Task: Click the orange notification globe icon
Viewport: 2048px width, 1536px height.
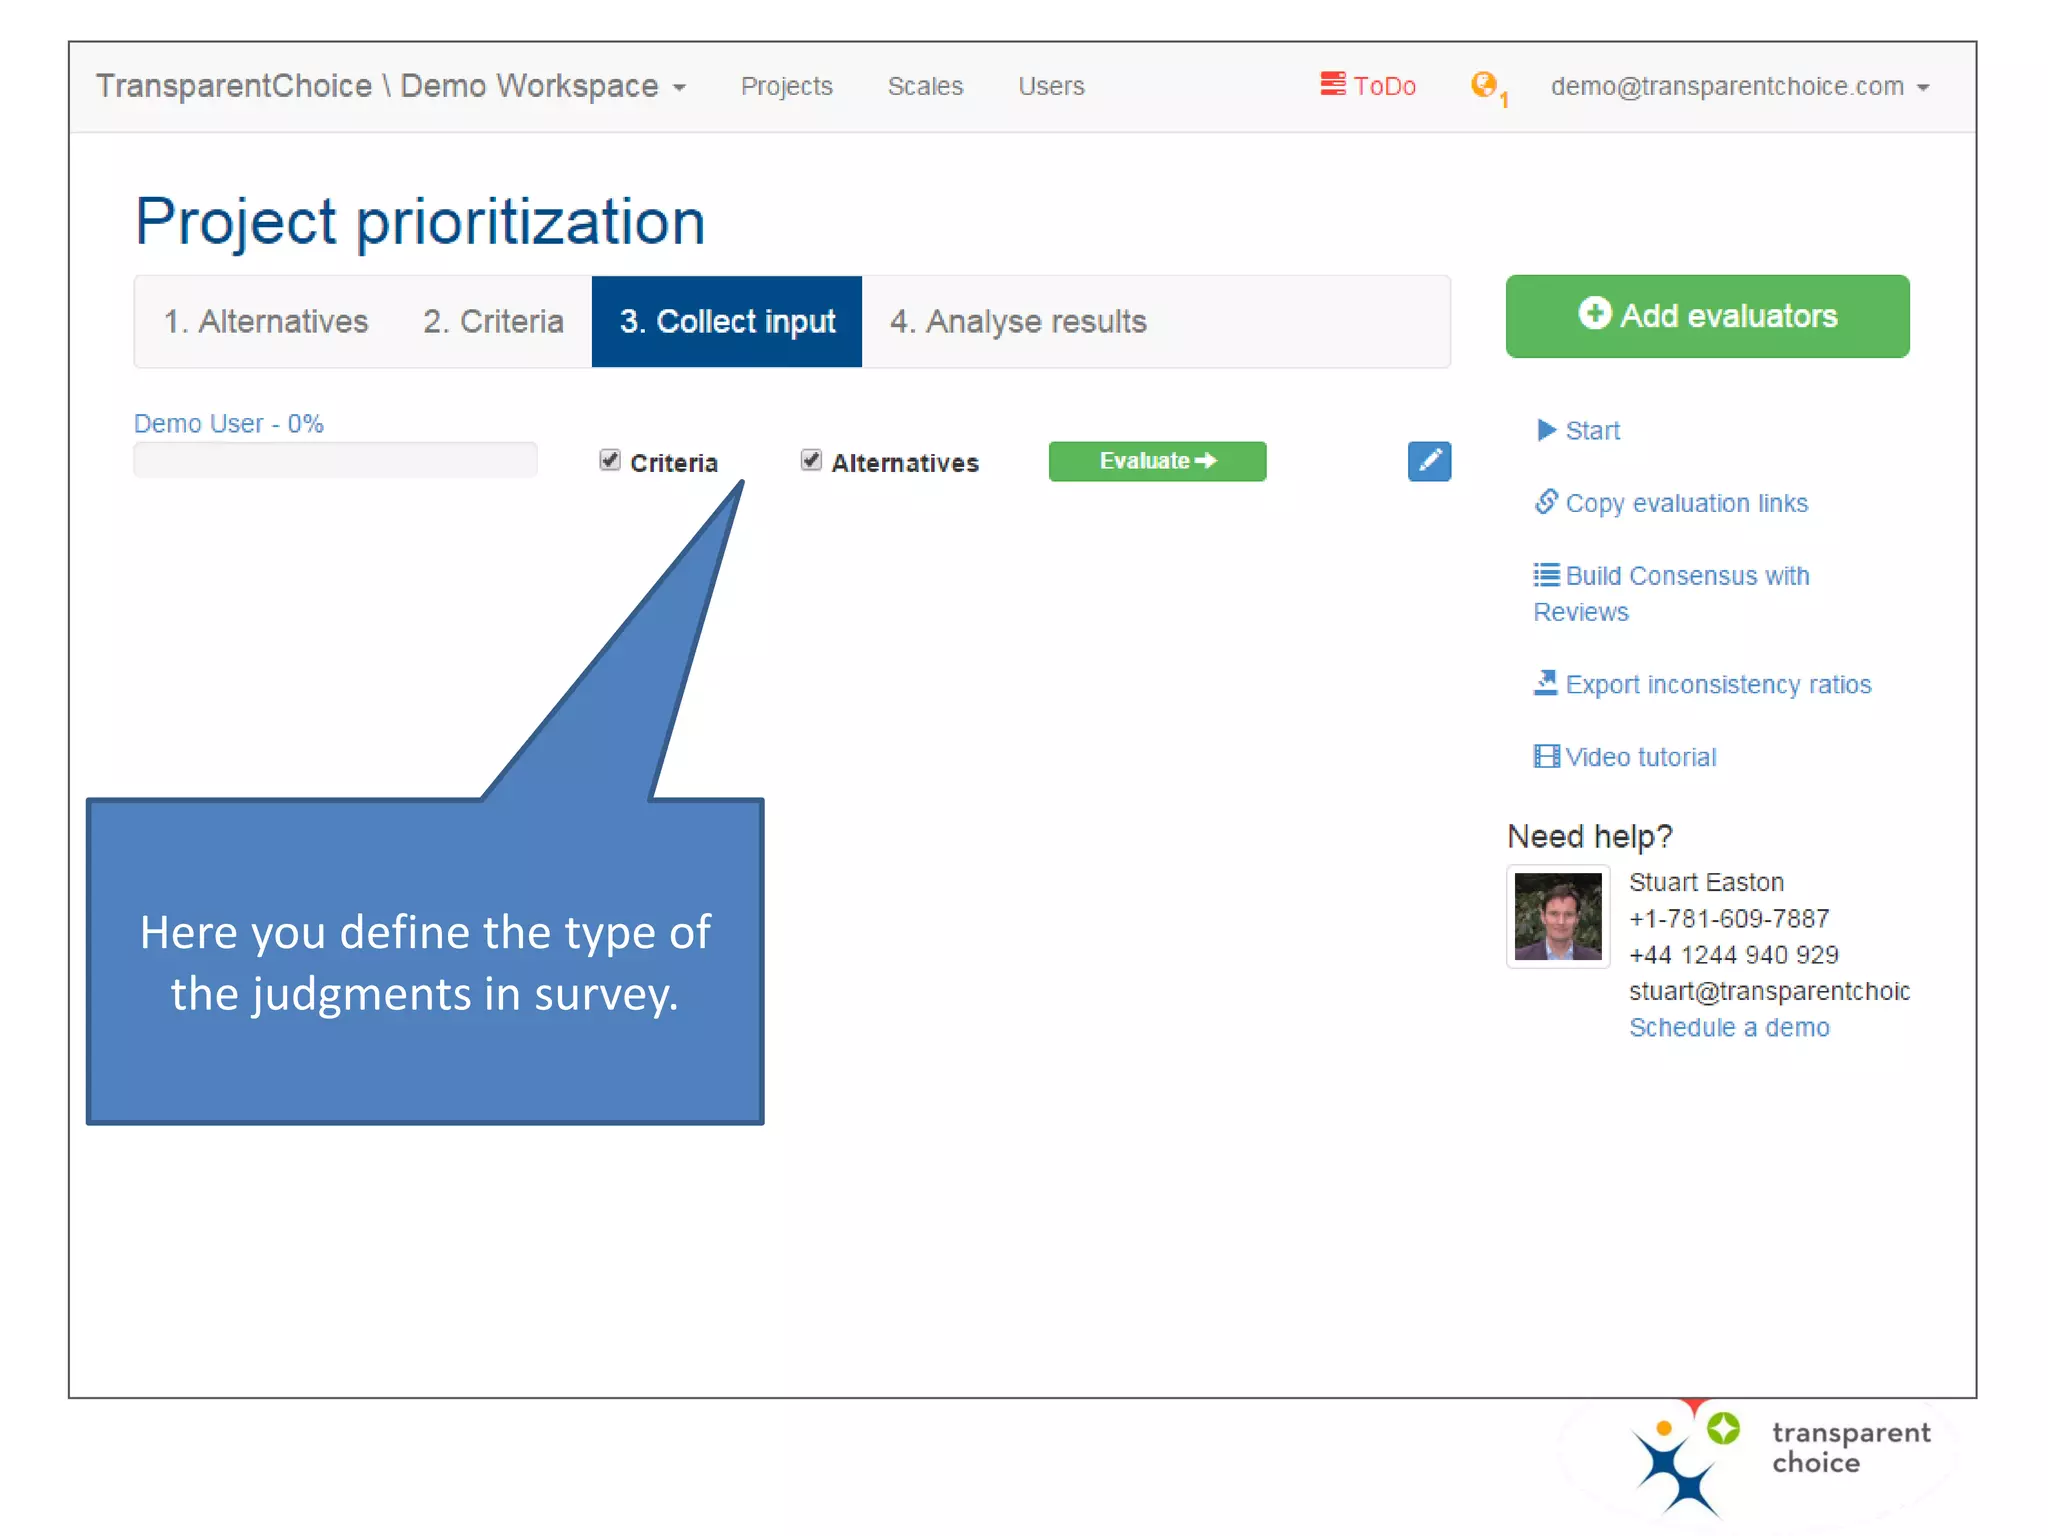Action: (1484, 84)
